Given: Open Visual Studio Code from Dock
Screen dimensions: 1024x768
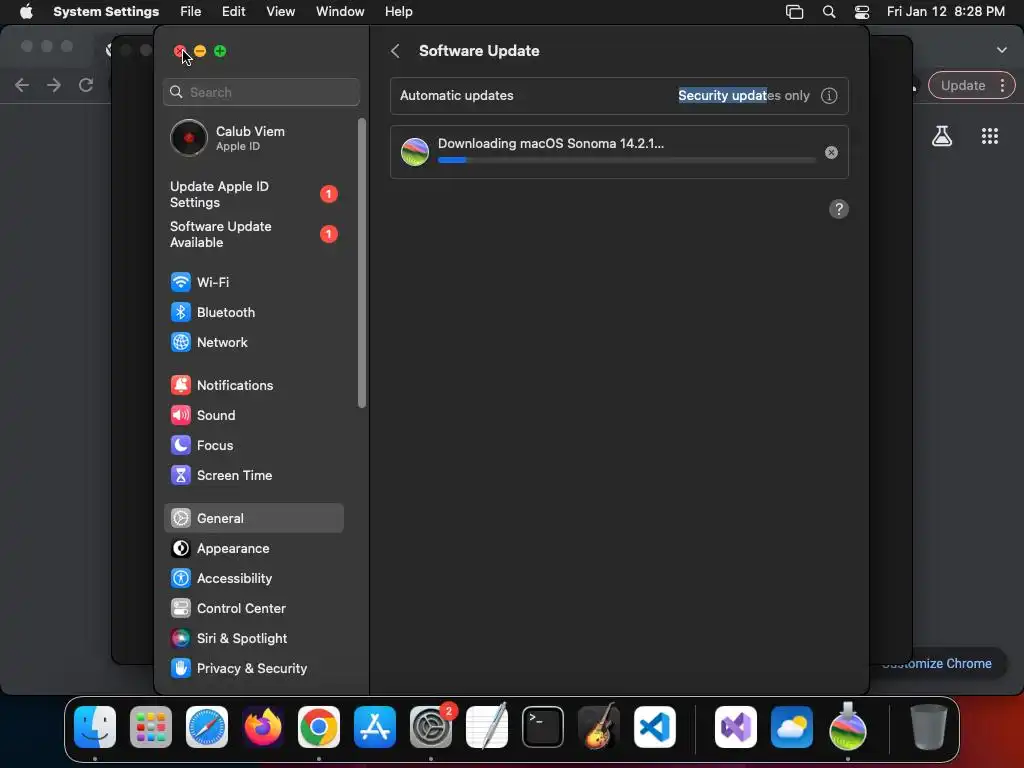Looking at the screenshot, I should pyautogui.click(x=655, y=727).
